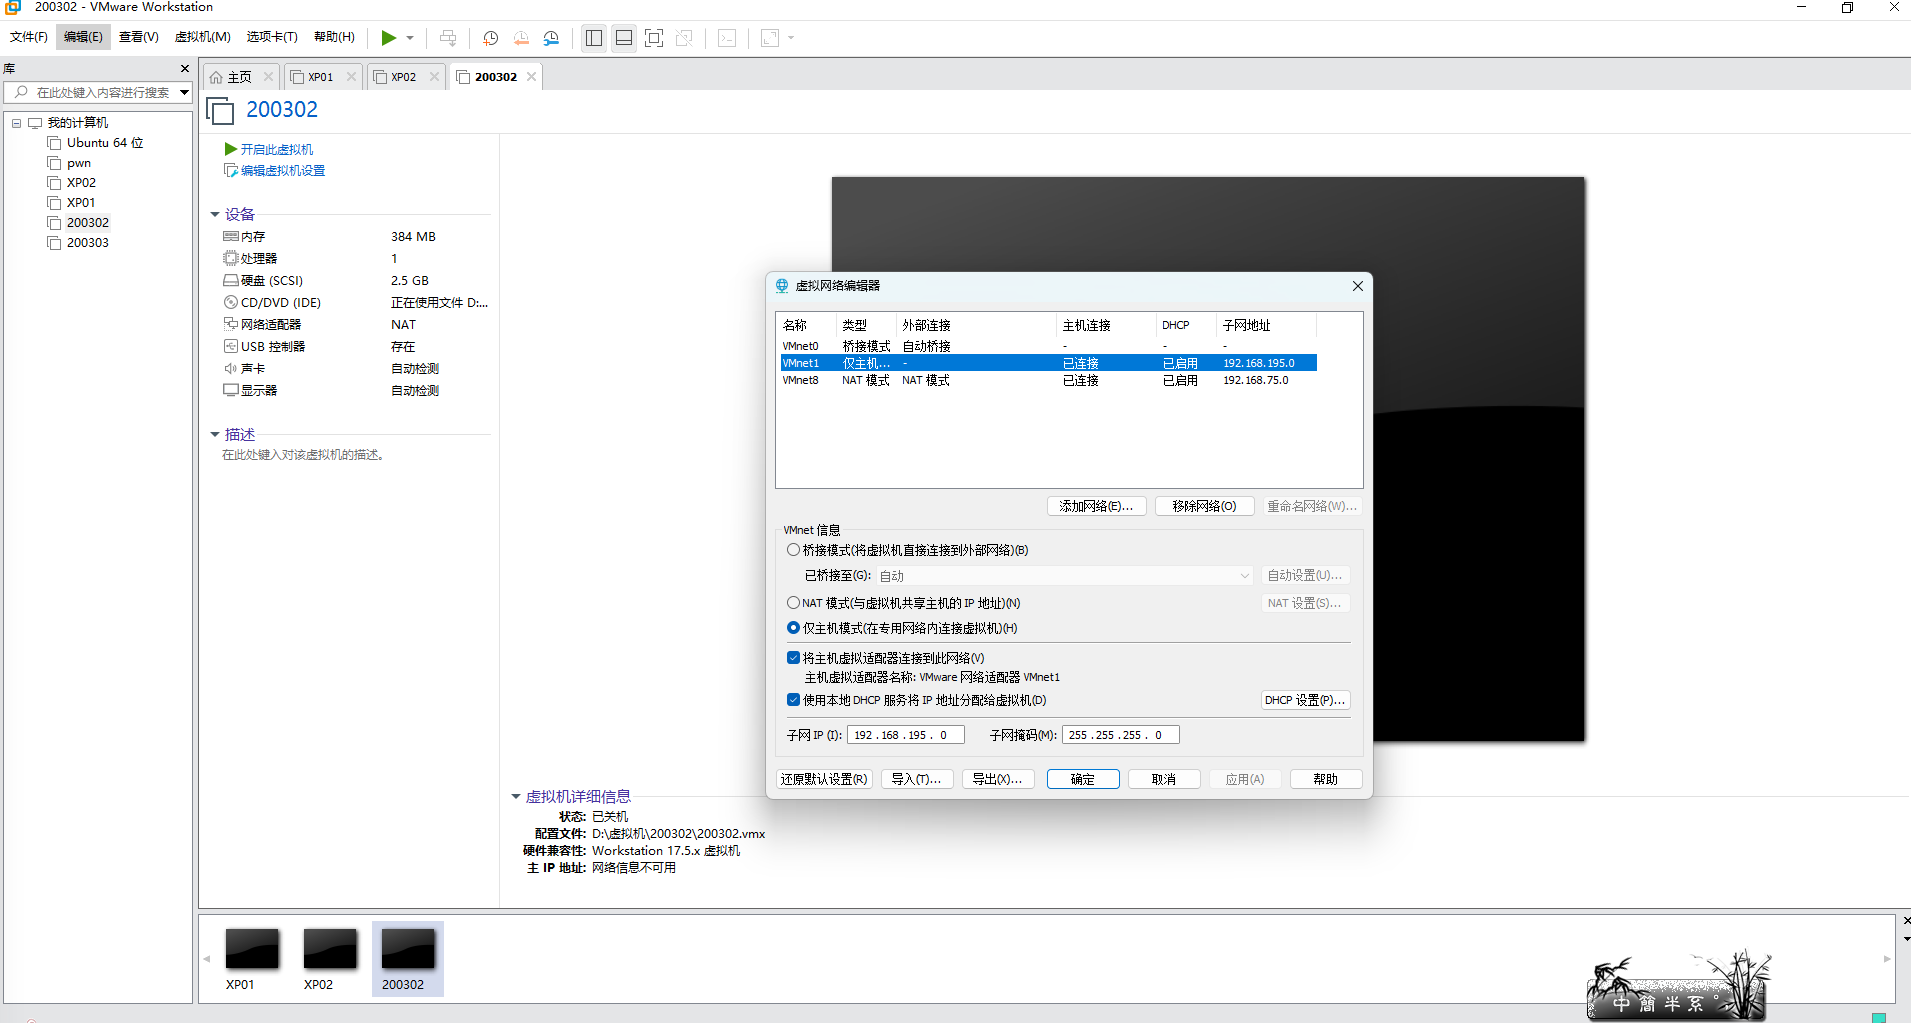Click the CD/DVD (IDE) device icon
Image resolution: width=1911 pixels, height=1023 pixels.
(x=230, y=302)
